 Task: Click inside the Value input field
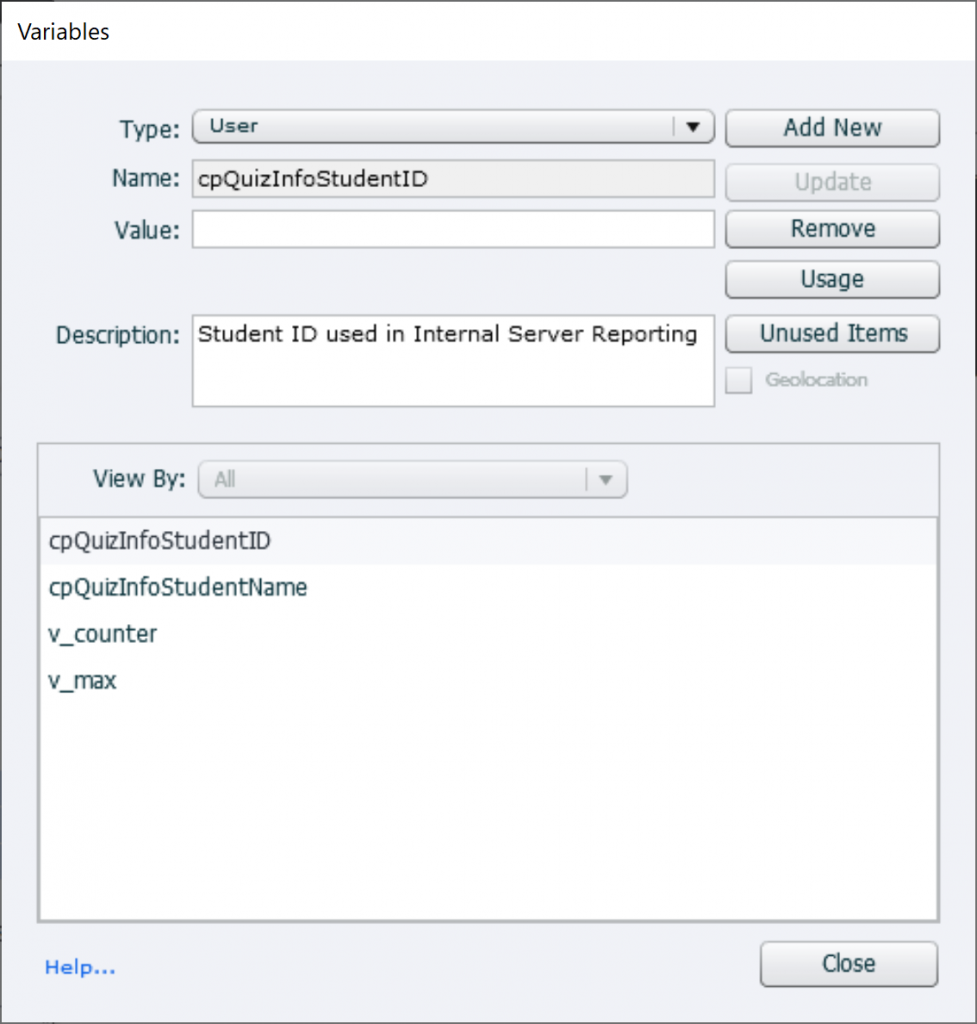pyautogui.click(x=453, y=229)
